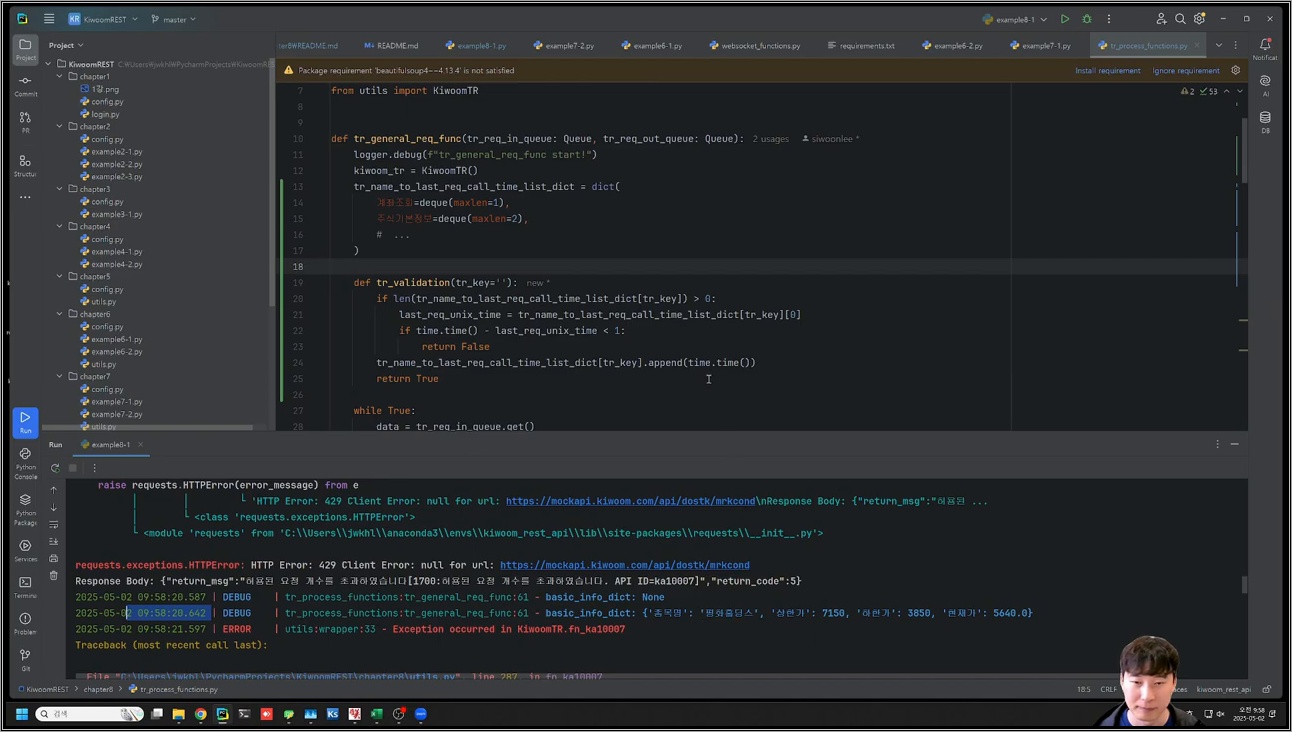The width and height of the screenshot is (1292, 732).
Task: Open master branch dropdown
Action: point(173,19)
